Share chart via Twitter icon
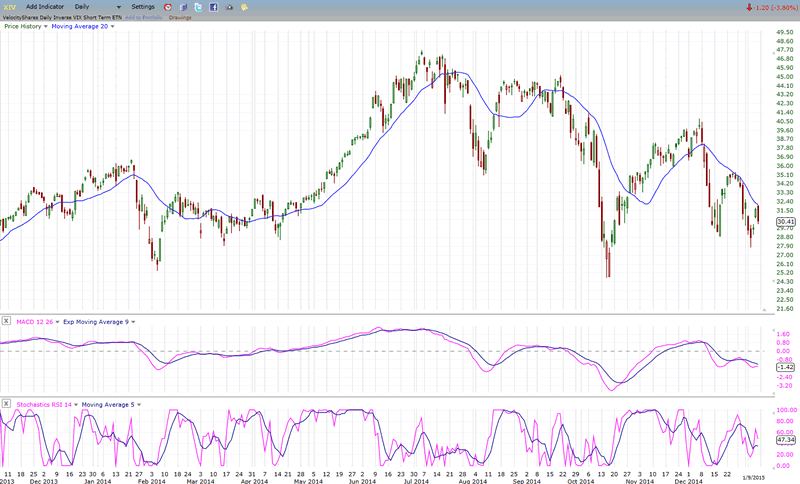The width and height of the screenshot is (800, 484). point(198,6)
